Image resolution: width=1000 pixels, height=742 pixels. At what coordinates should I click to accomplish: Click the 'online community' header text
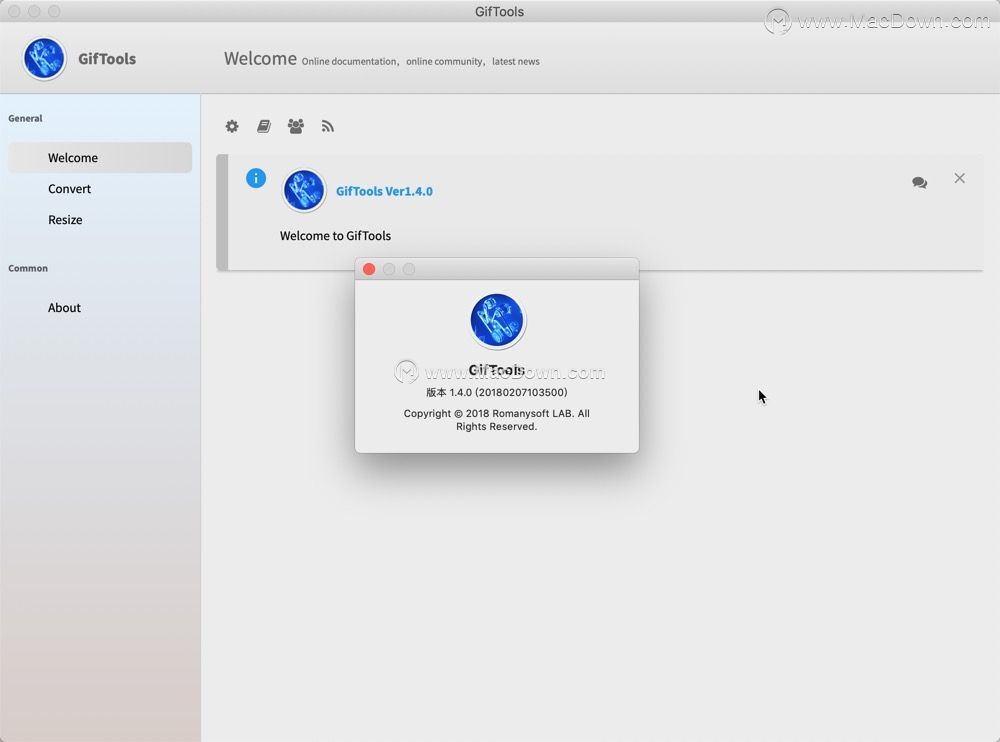(444, 61)
